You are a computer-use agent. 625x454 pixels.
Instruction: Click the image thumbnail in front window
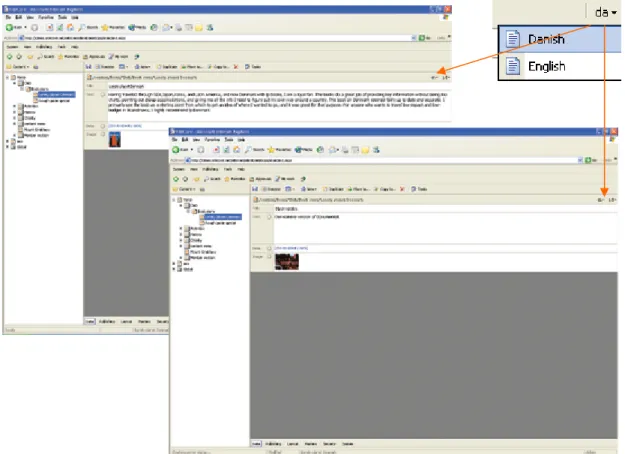click(287, 262)
